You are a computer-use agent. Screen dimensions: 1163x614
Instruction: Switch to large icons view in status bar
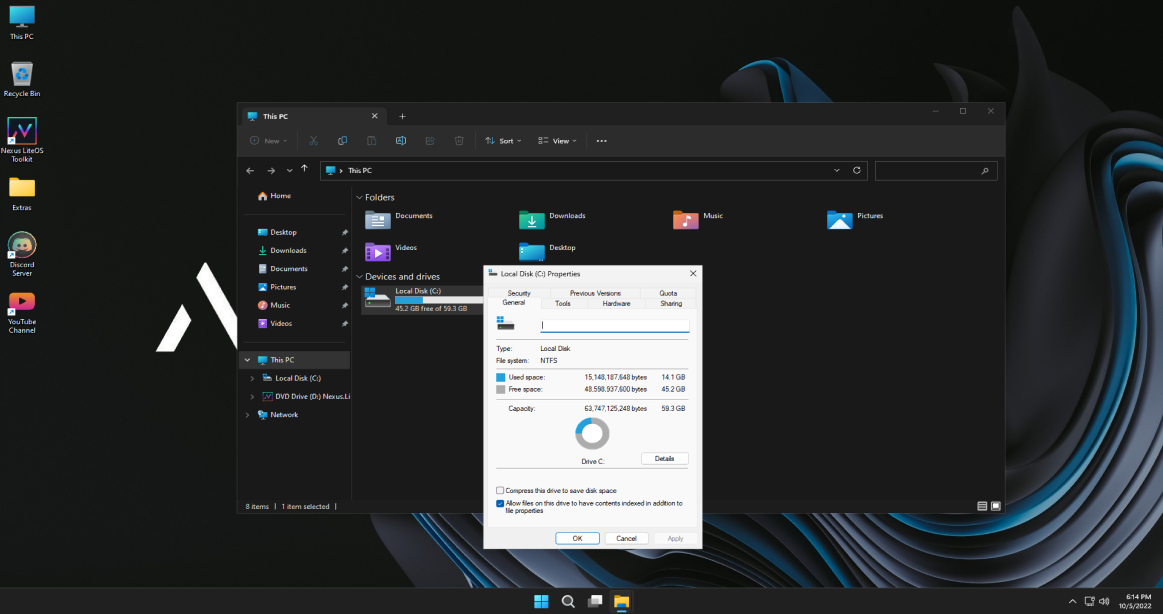(996, 506)
